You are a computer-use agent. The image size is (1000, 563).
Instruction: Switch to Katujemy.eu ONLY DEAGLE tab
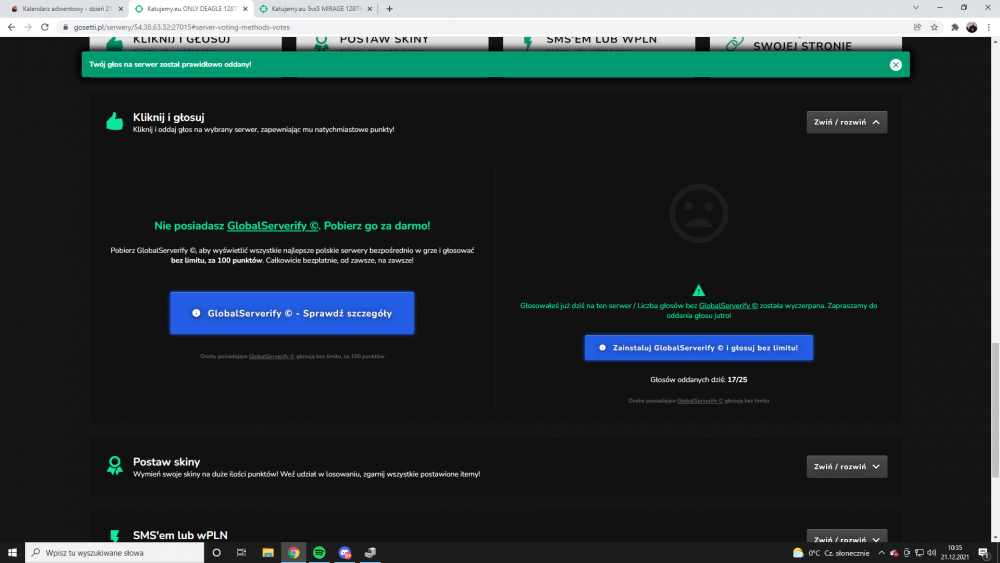coord(189,9)
